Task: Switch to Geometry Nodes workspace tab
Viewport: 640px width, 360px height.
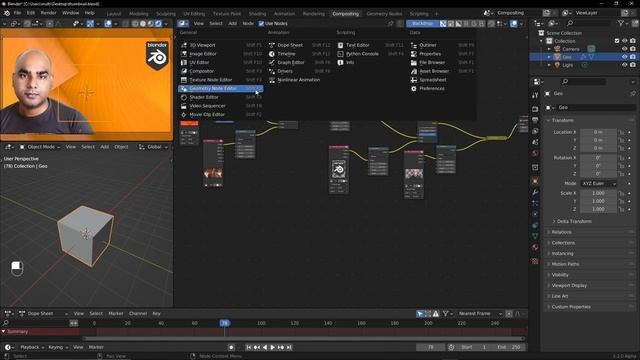Action: coord(384,13)
